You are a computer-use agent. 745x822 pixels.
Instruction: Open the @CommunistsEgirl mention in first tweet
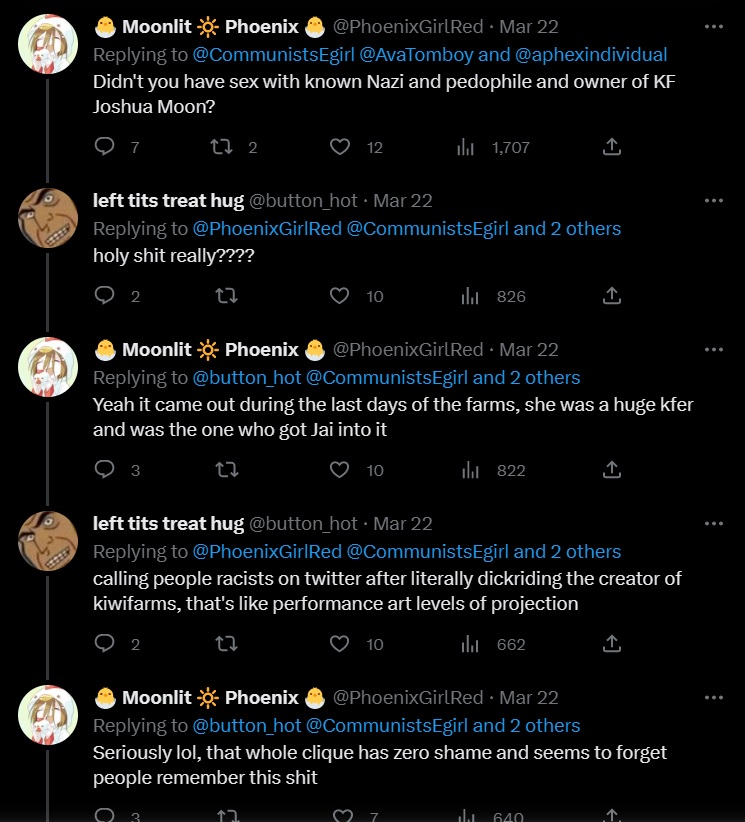(274, 55)
